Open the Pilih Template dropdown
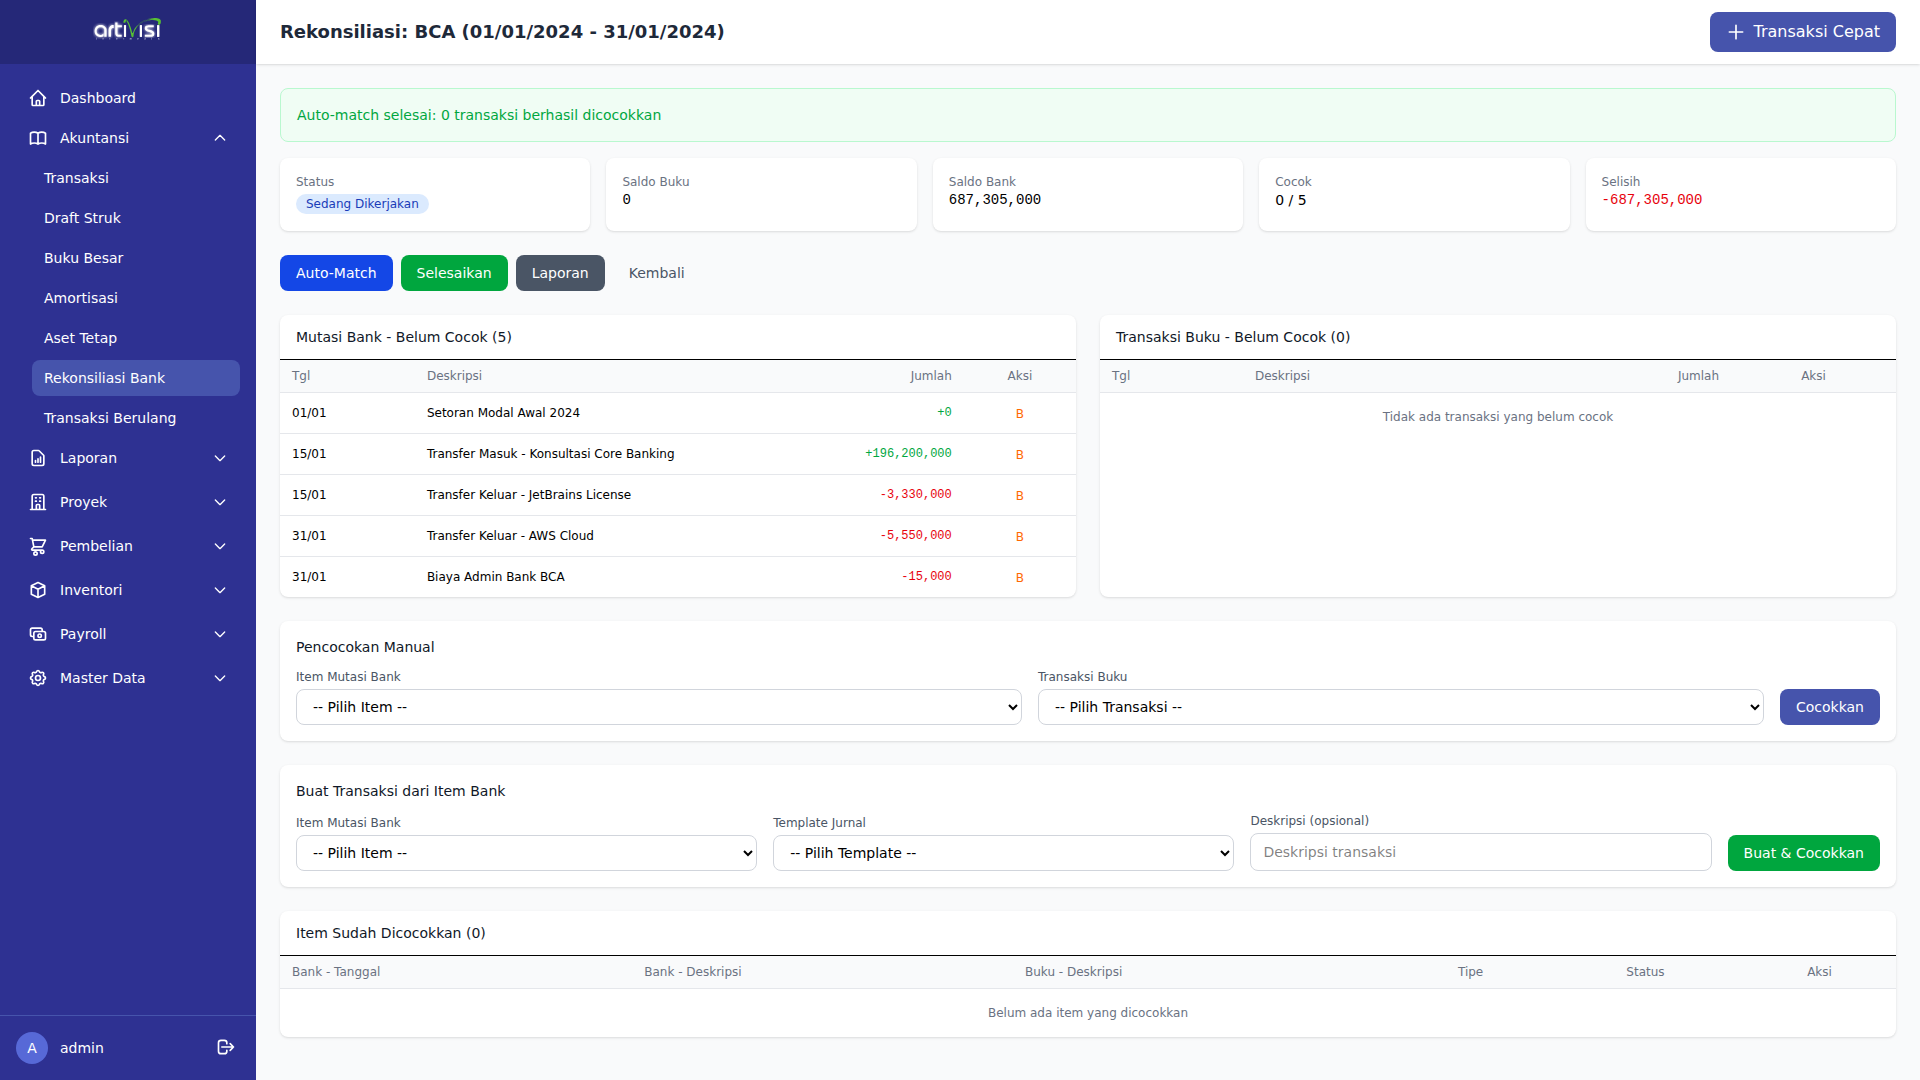This screenshot has height=1080, width=1920. [1002, 853]
